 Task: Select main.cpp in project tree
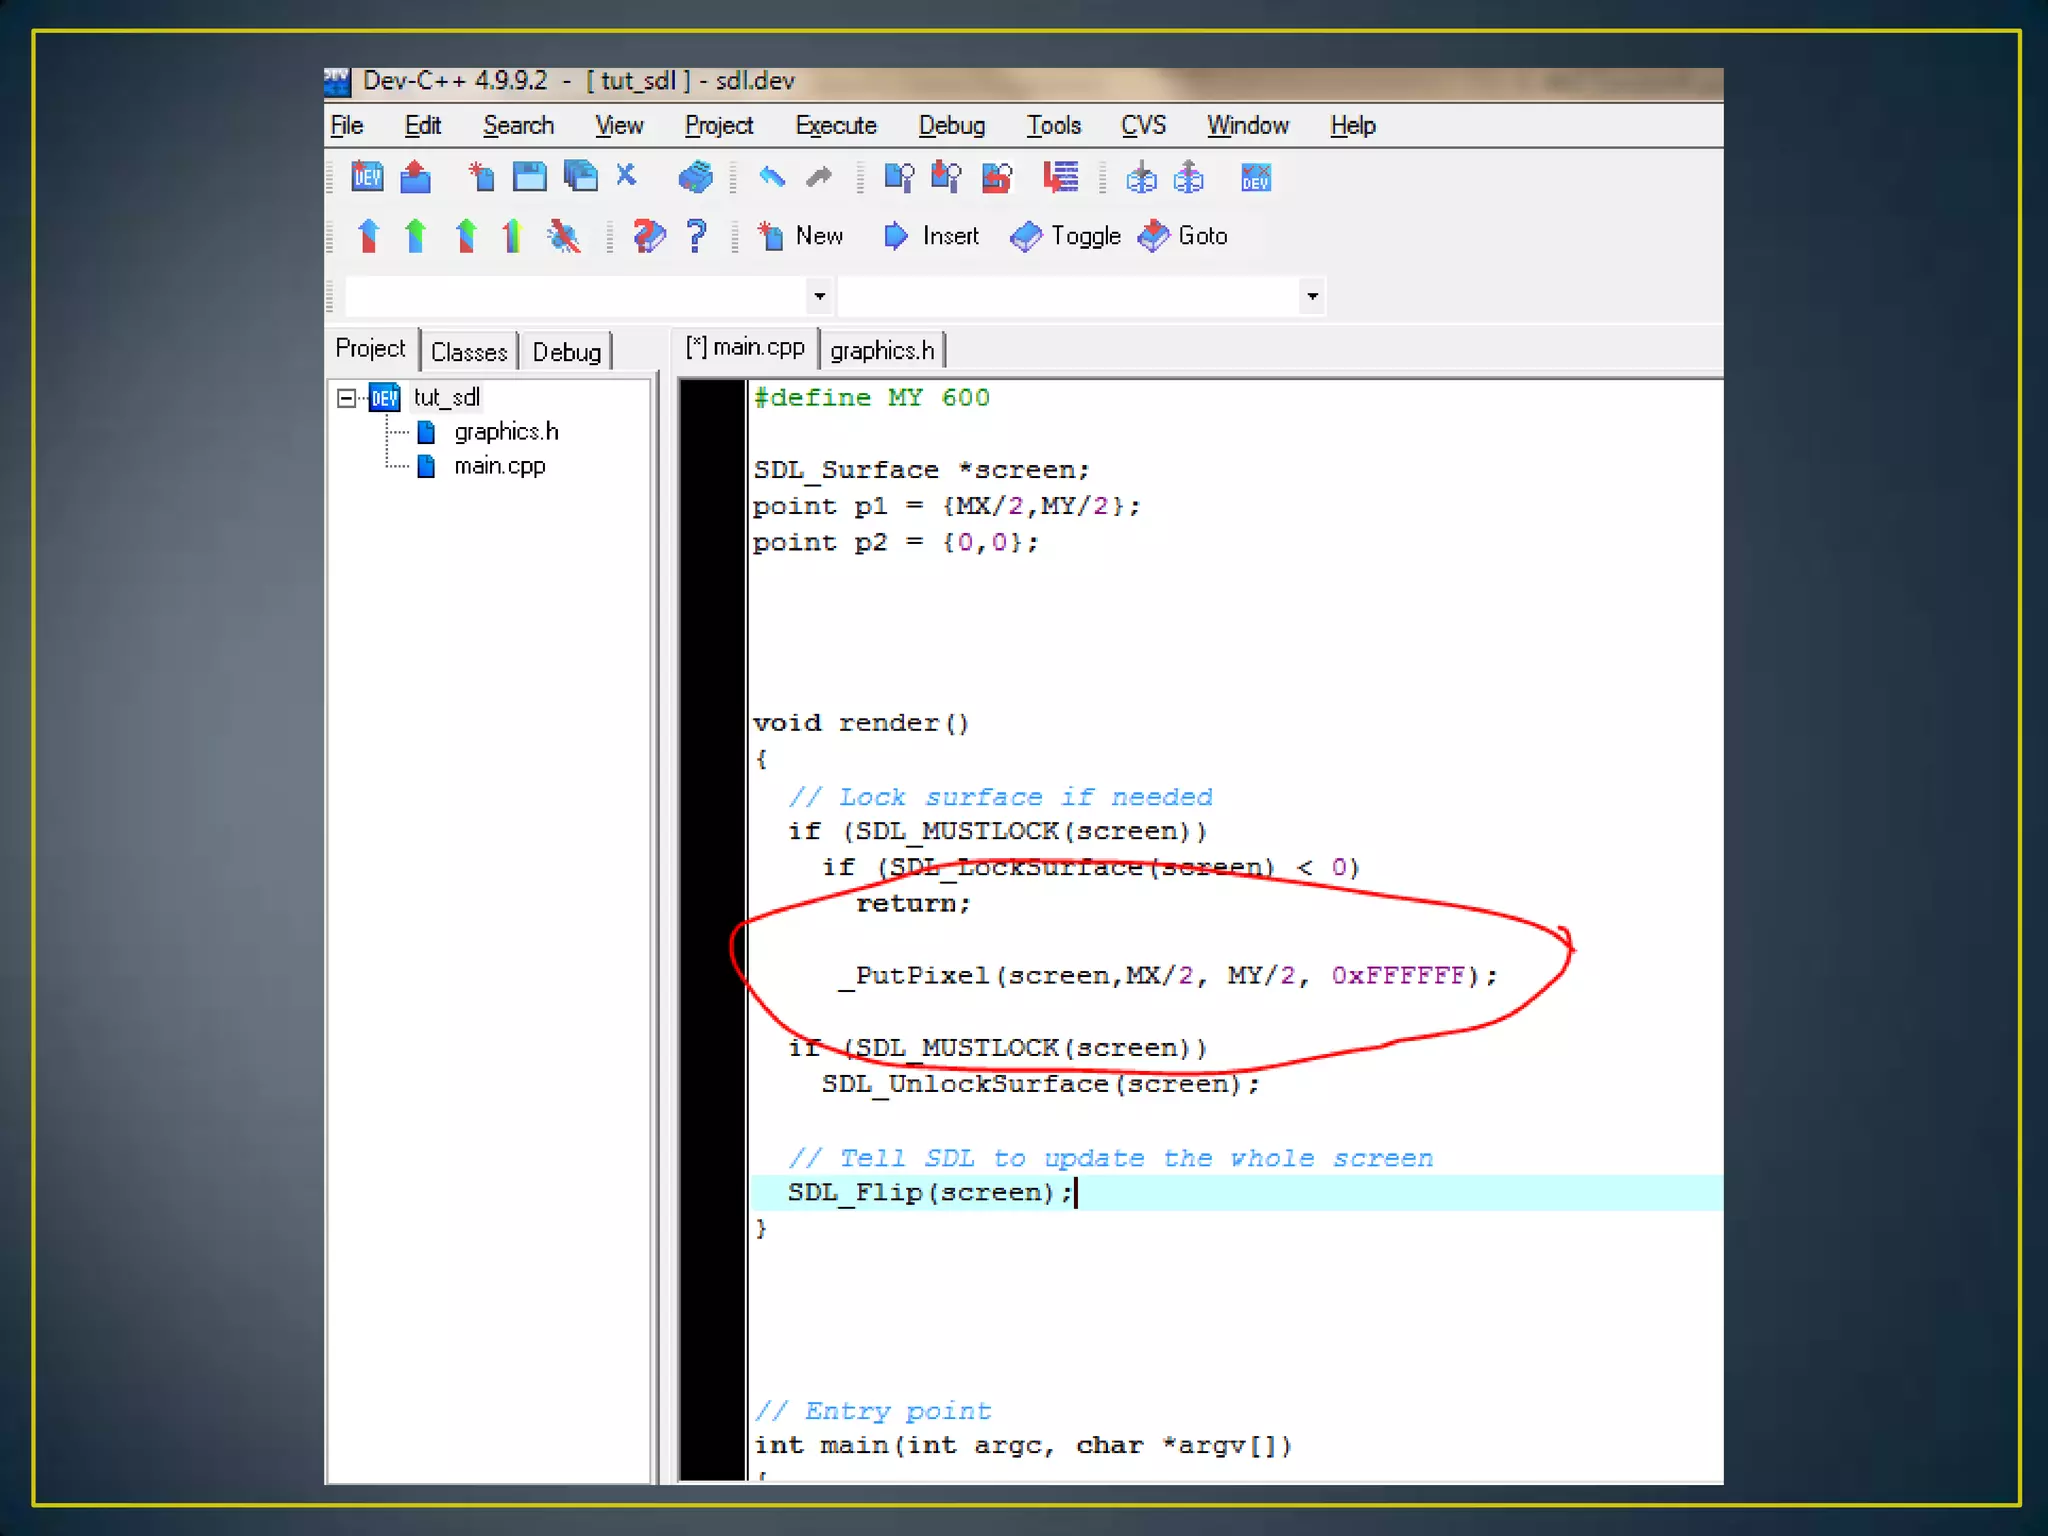point(499,466)
